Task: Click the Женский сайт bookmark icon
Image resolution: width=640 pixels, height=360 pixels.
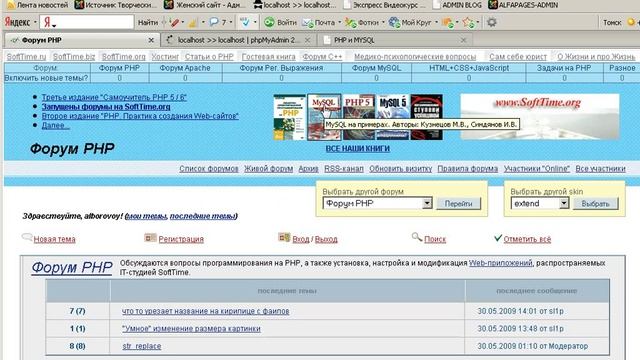Action: (169, 5)
